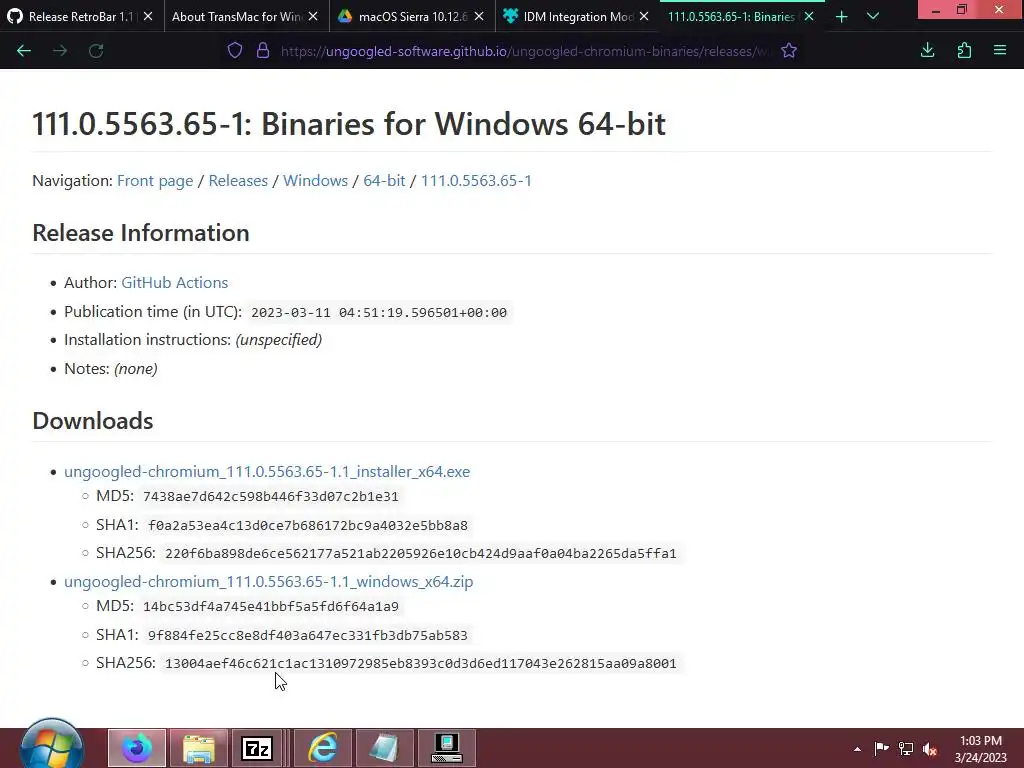Show hidden system tray icons
Viewport: 1024px width, 768px height.
(857, 749)
